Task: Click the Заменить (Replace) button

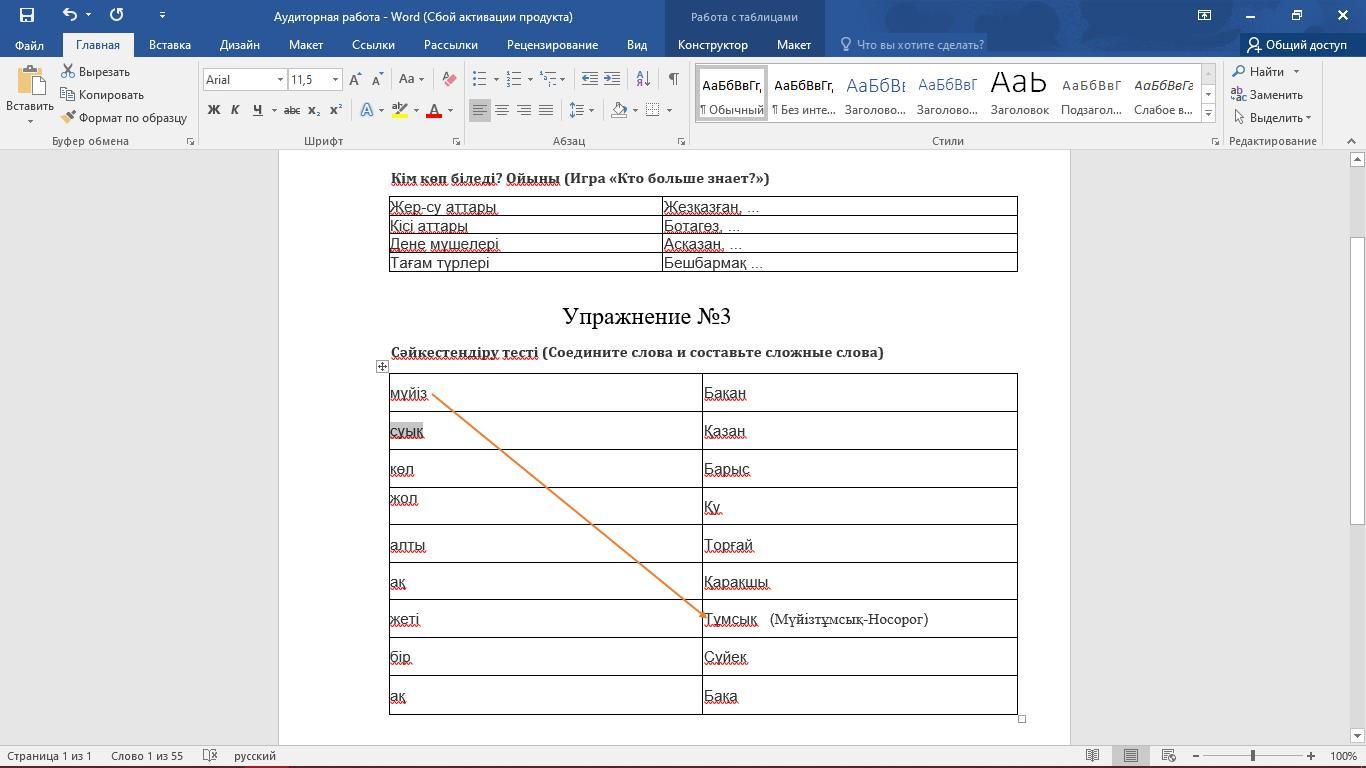Action: (1266, 95)
